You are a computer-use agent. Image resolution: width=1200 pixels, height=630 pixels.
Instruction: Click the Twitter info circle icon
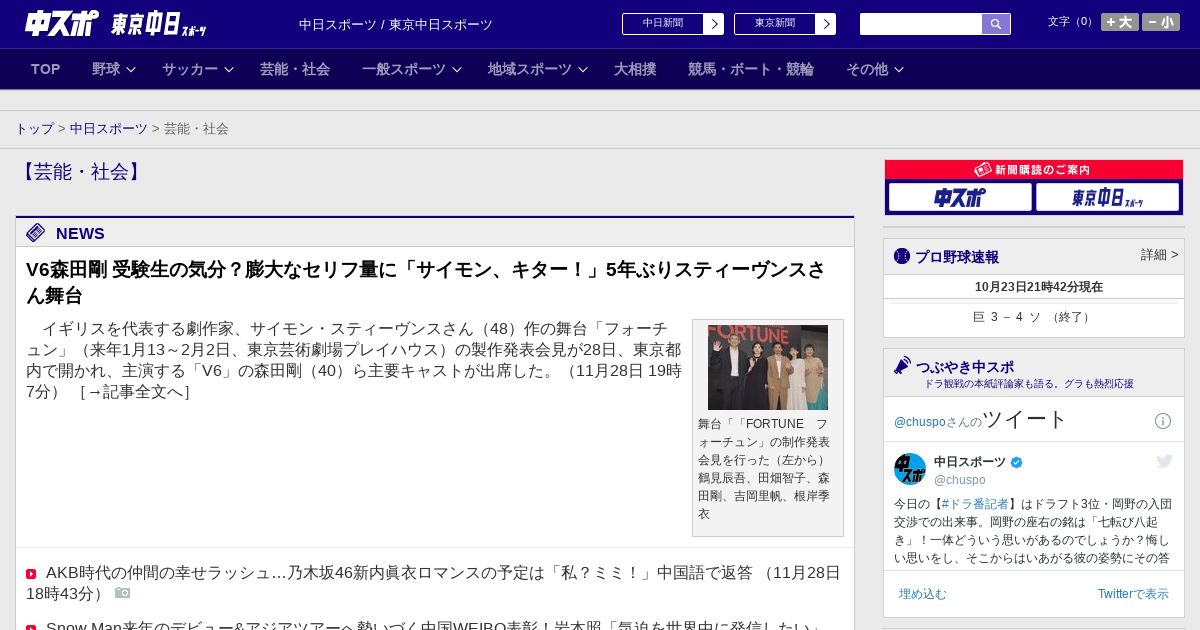coord(1163,421)
